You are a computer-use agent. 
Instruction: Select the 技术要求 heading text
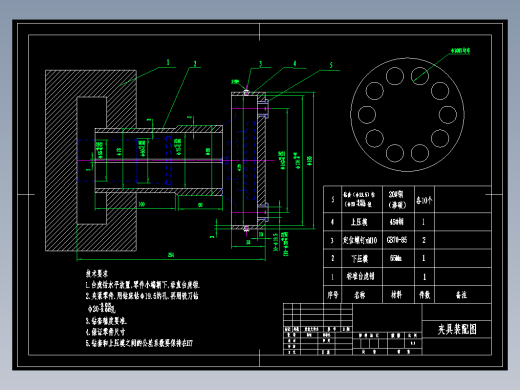97,274
